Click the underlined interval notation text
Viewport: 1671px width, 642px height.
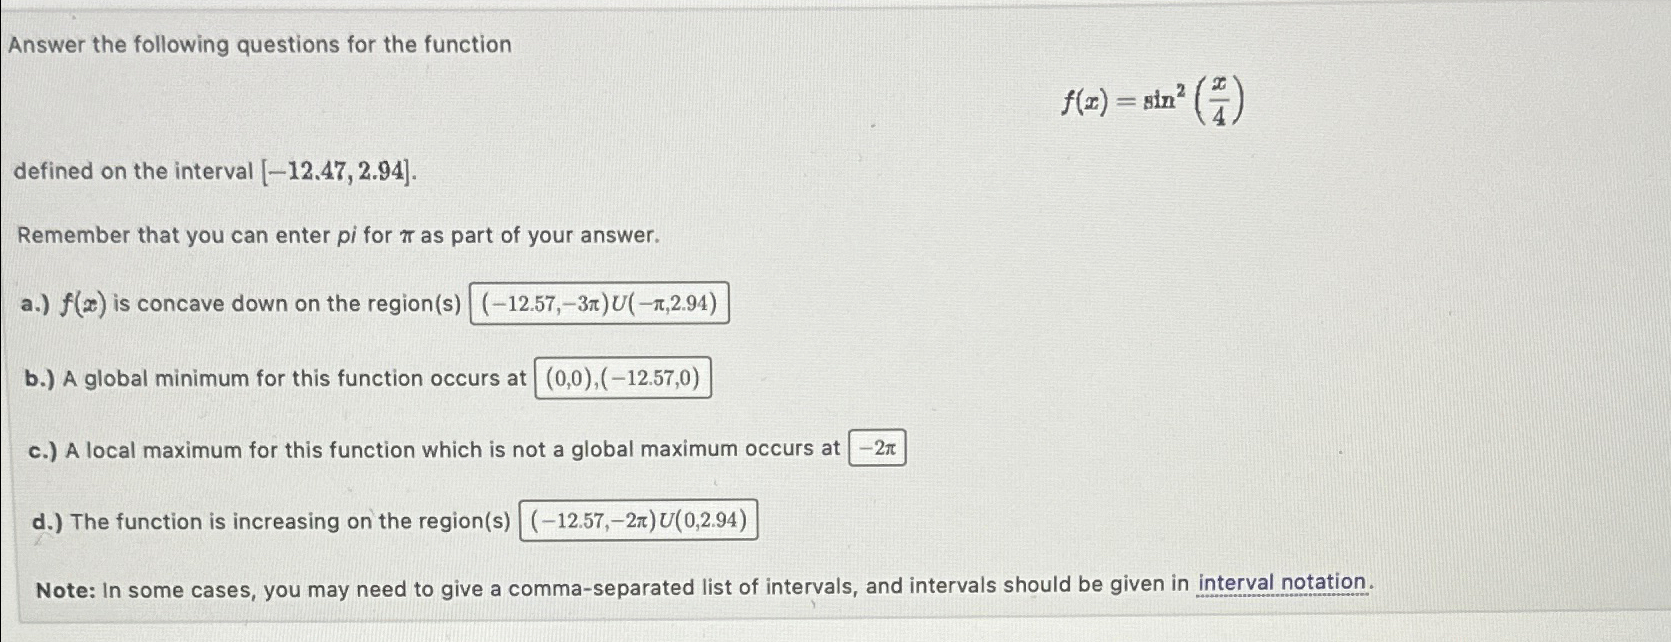(1281, 580)
